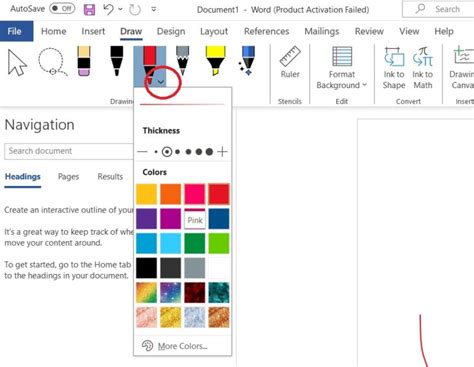Show the Results navigation tab
The image size is (474, 367).
click(110, 177)
